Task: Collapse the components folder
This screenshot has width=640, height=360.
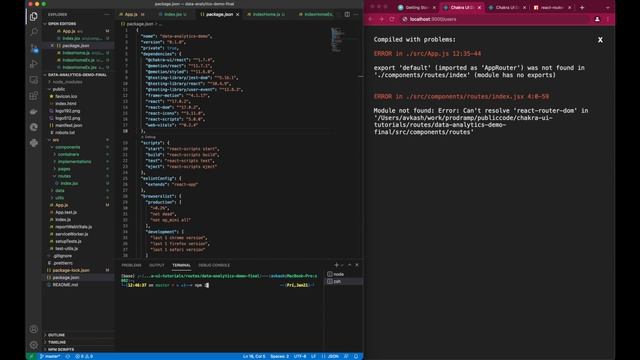Action: click(67, 147)
